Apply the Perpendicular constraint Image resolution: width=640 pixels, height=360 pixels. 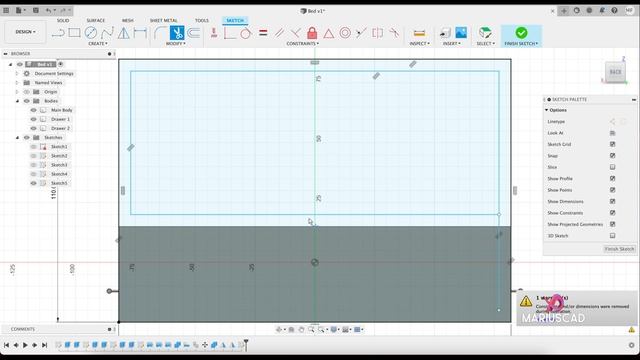click(x=296, y=33)
